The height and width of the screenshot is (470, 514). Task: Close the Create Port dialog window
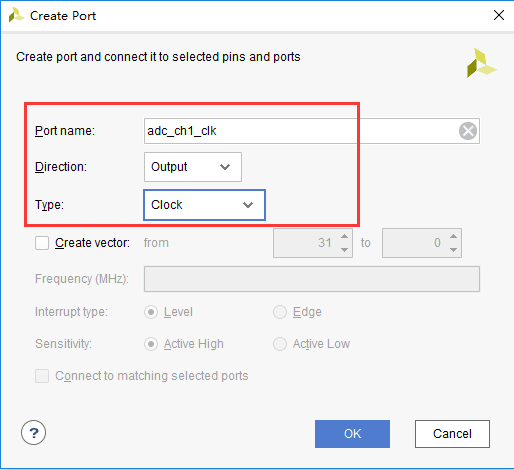(499, 15)
